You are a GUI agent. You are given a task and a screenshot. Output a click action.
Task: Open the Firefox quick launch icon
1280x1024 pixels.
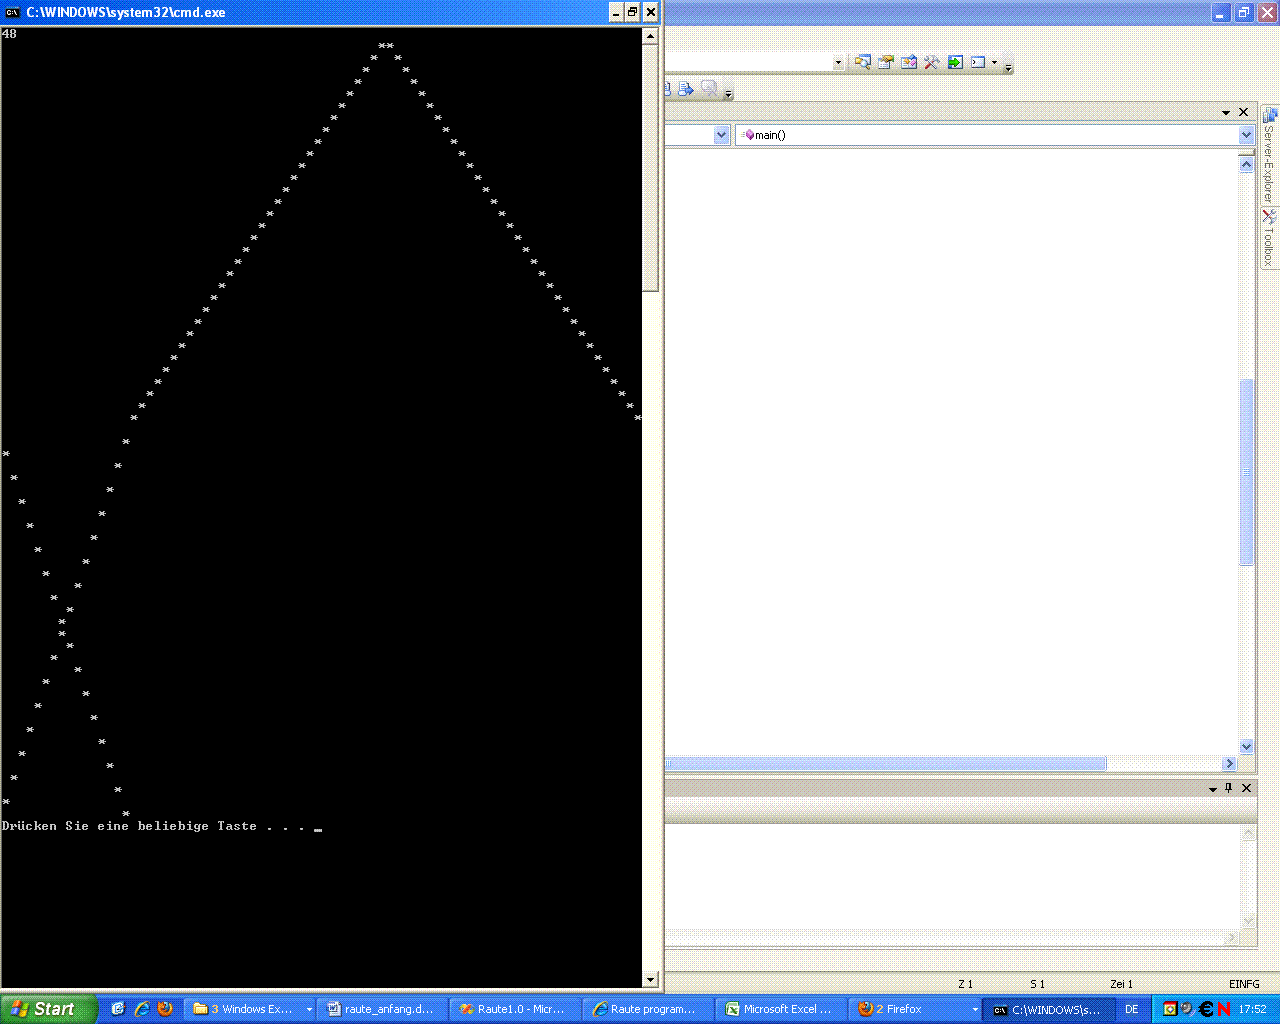click(x=165, y=1009)
